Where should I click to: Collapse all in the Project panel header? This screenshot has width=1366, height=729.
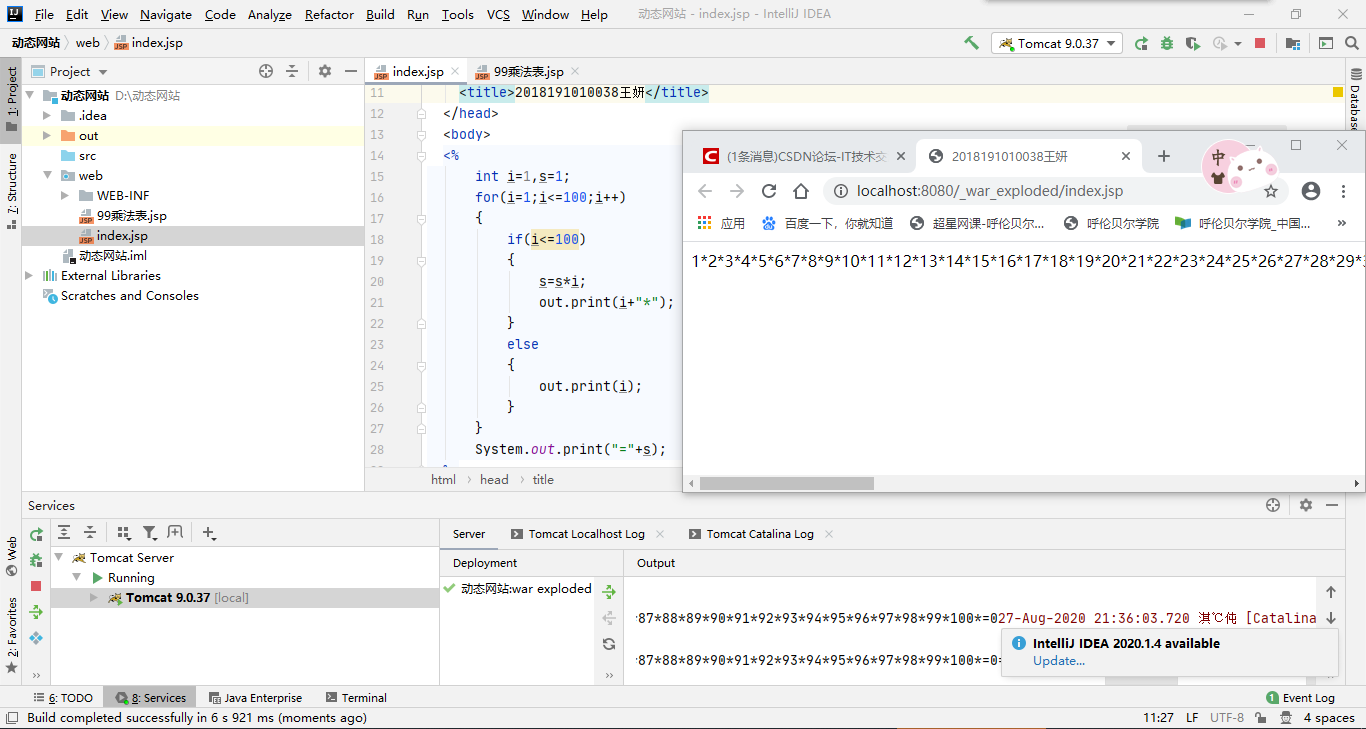pyautogui.click(x=292, y=71)
